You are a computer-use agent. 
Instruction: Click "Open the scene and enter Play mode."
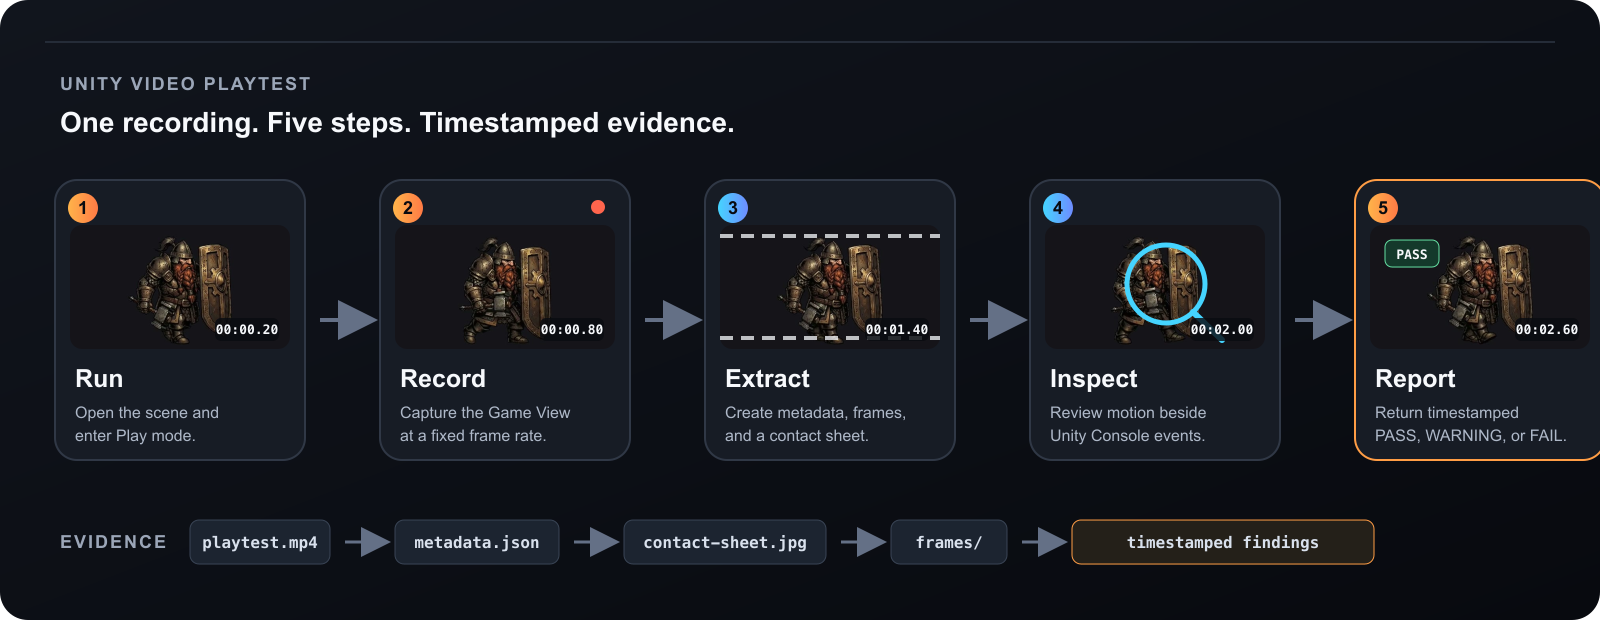click(x=147, y=424)
